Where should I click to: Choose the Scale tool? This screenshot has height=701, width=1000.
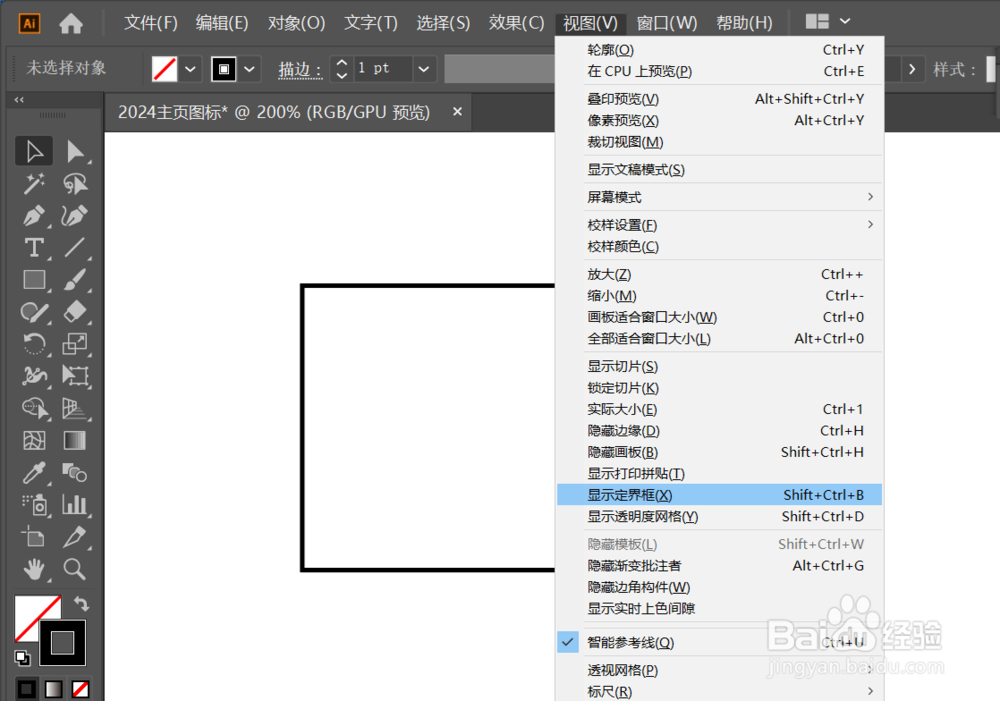(75, 344)
